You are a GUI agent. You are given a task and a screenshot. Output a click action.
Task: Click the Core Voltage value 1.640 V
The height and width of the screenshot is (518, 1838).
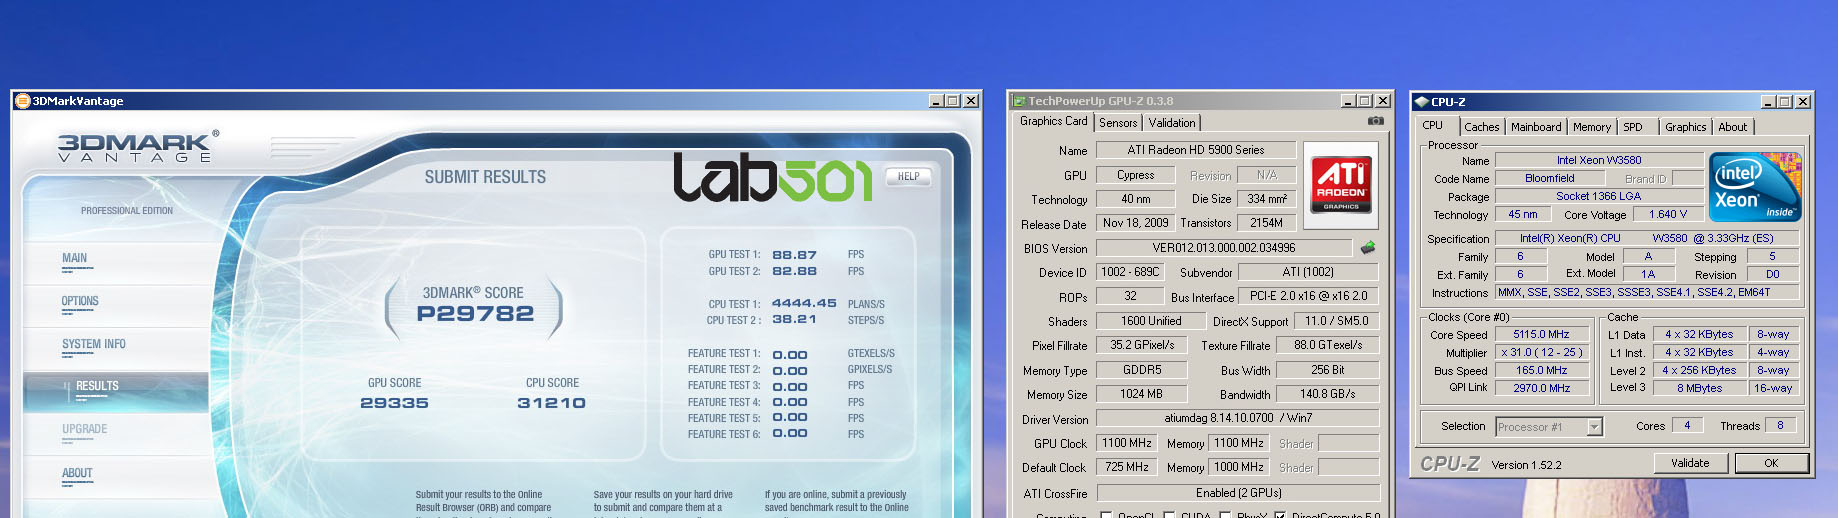click(1667, 214)
